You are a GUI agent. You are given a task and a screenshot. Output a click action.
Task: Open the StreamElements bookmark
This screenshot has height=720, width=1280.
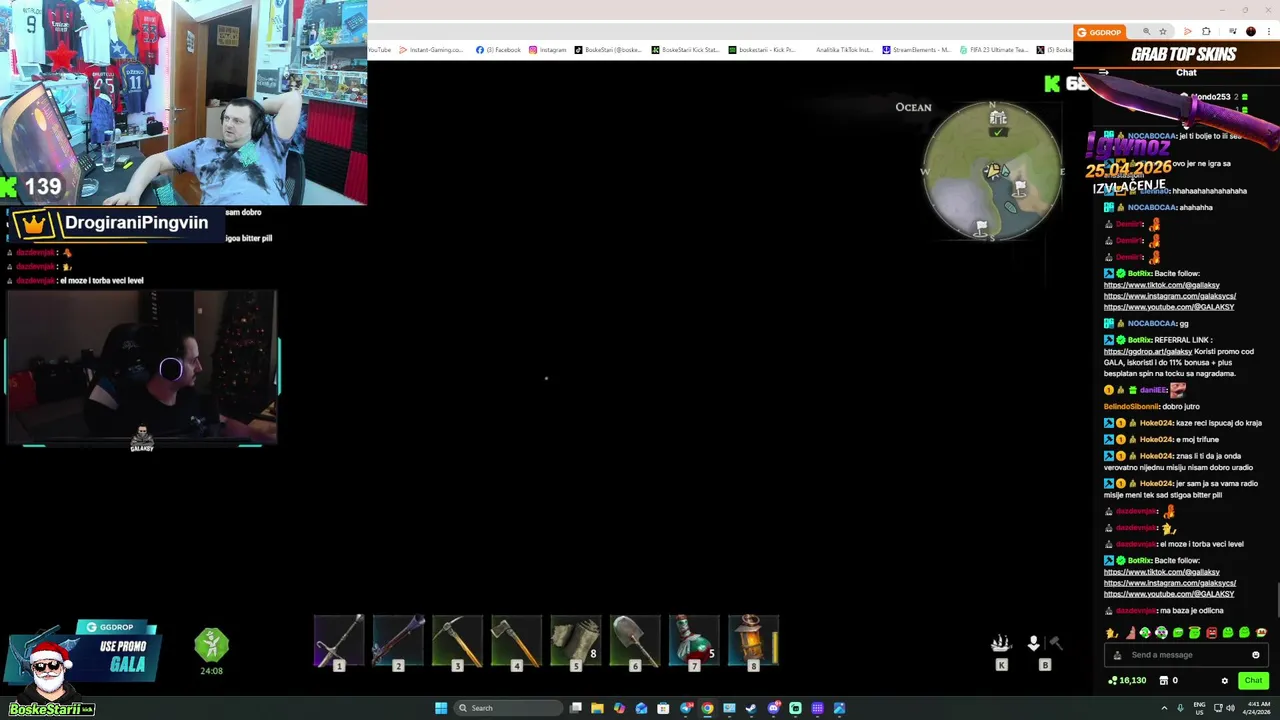pyautogui.click(x=916, y=50)
